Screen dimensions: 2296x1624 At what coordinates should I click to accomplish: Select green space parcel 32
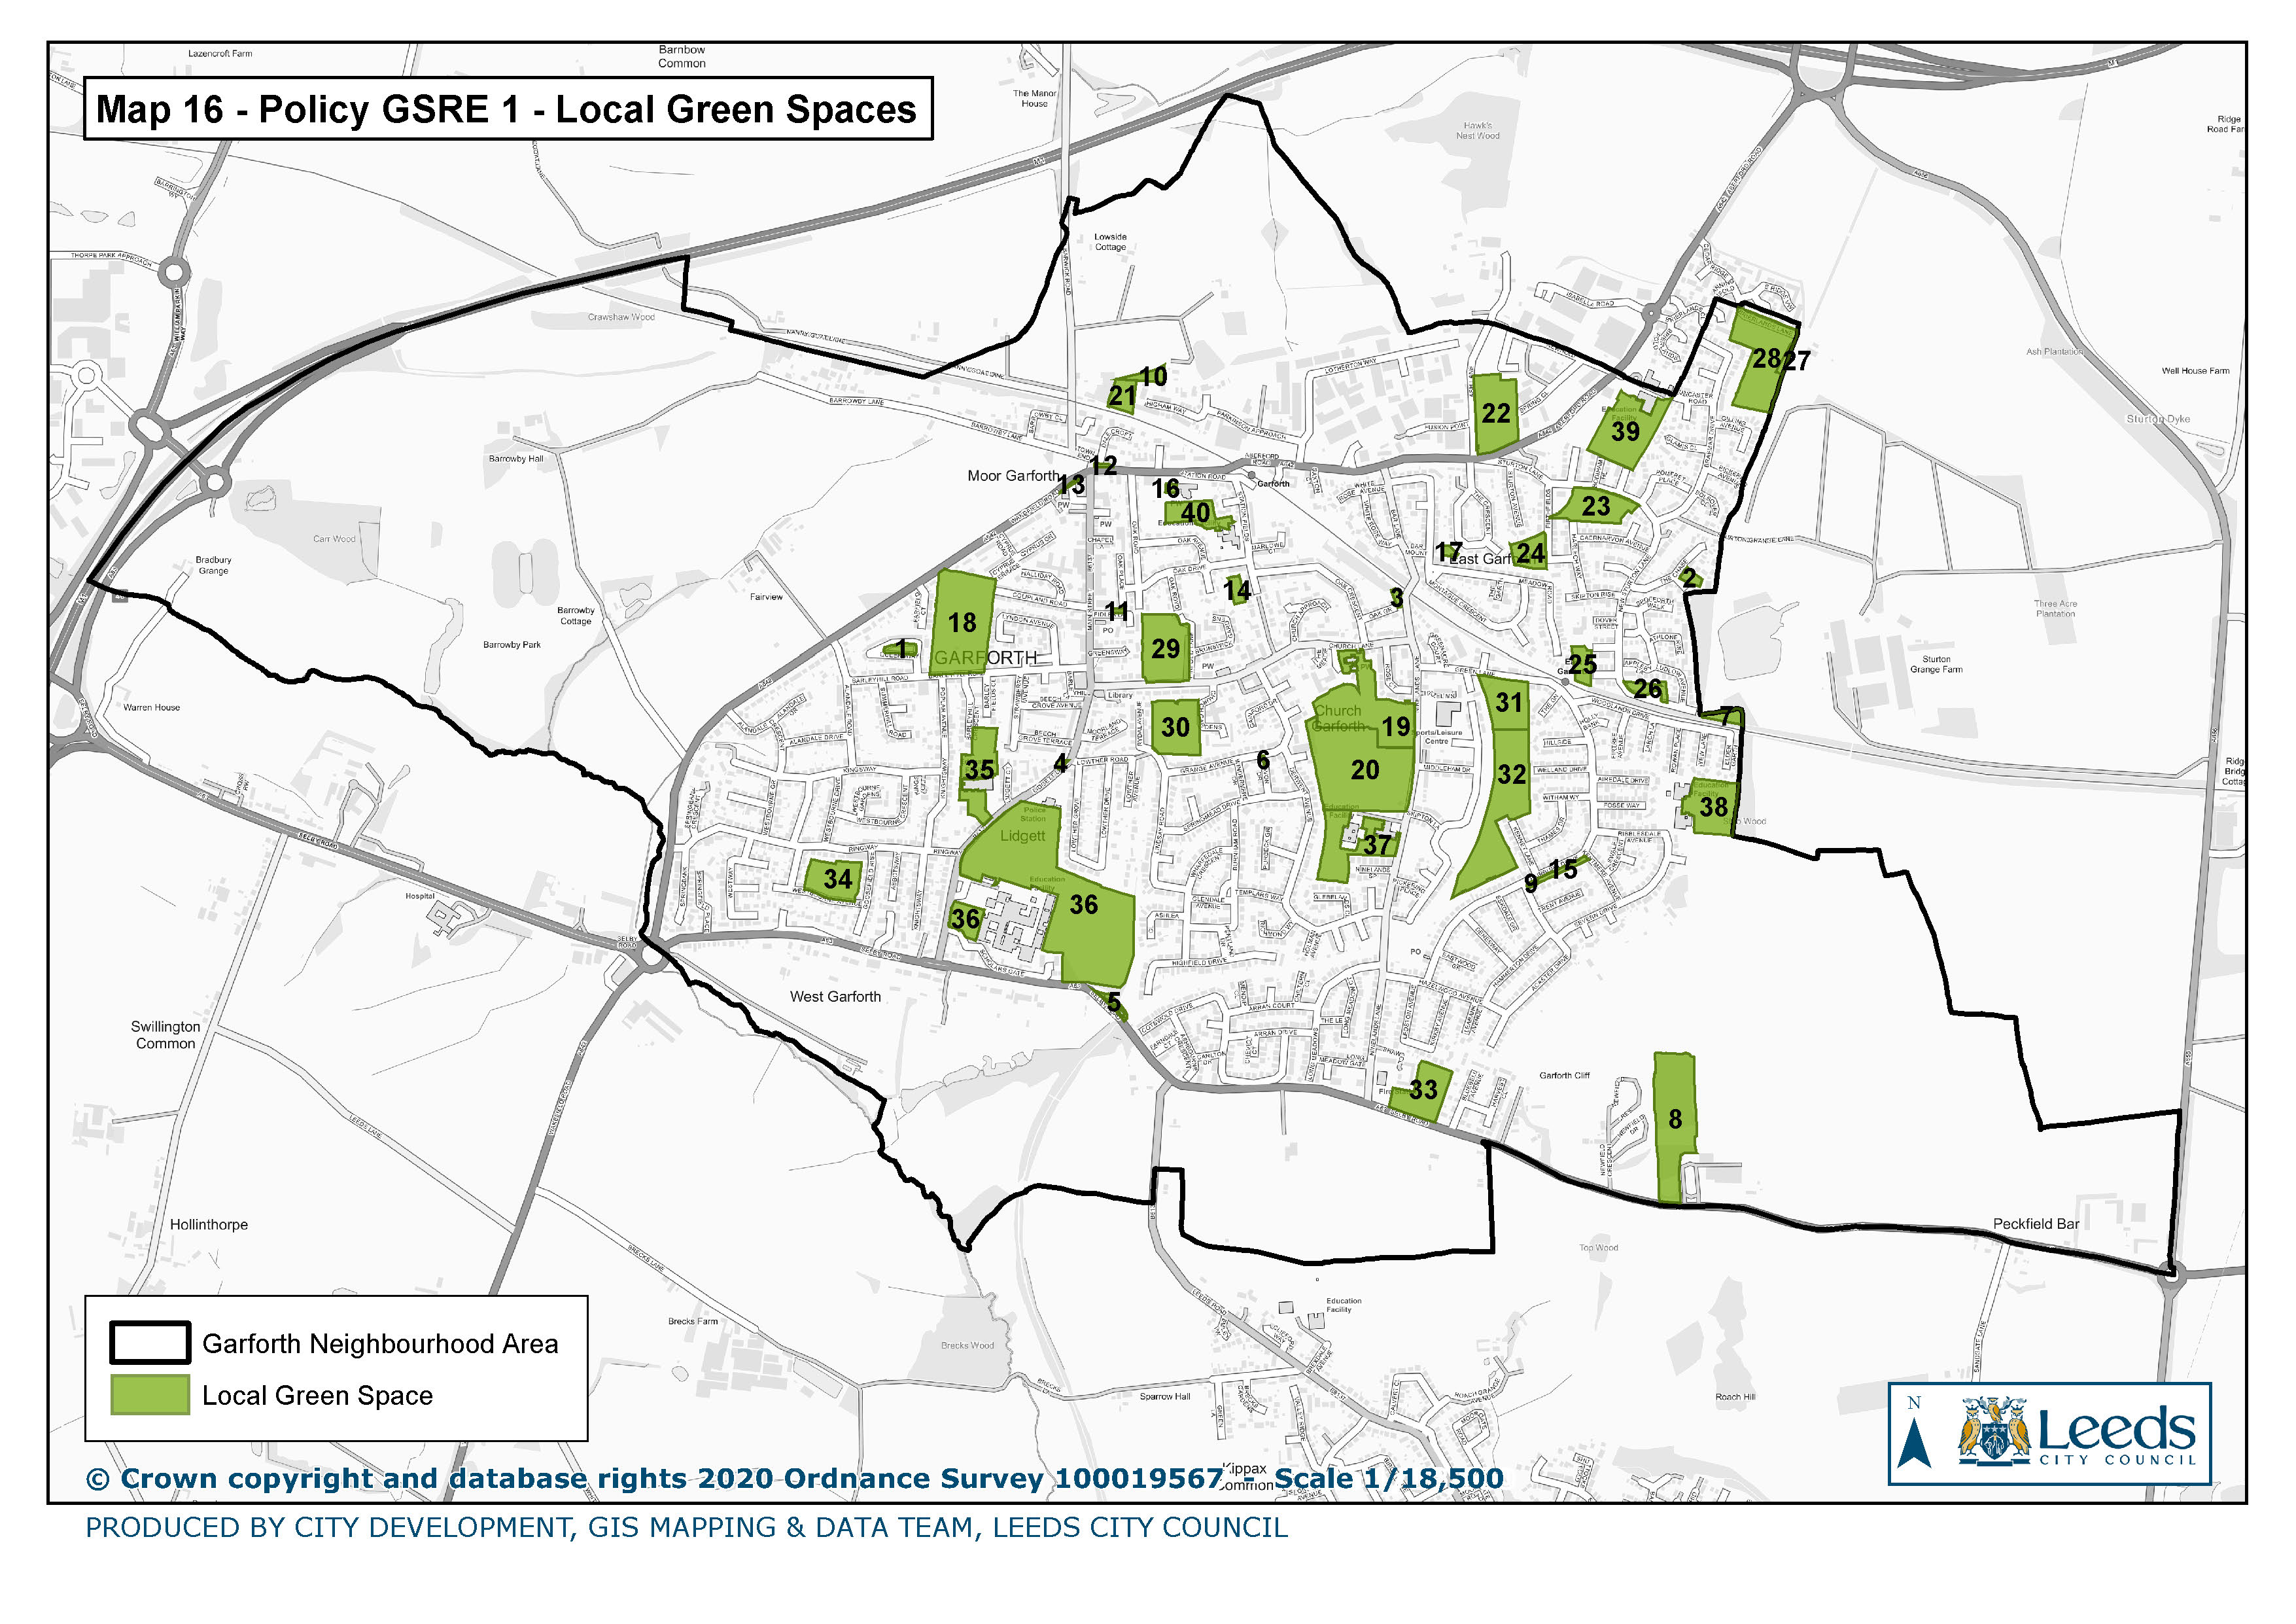[x=1511, y=774]
